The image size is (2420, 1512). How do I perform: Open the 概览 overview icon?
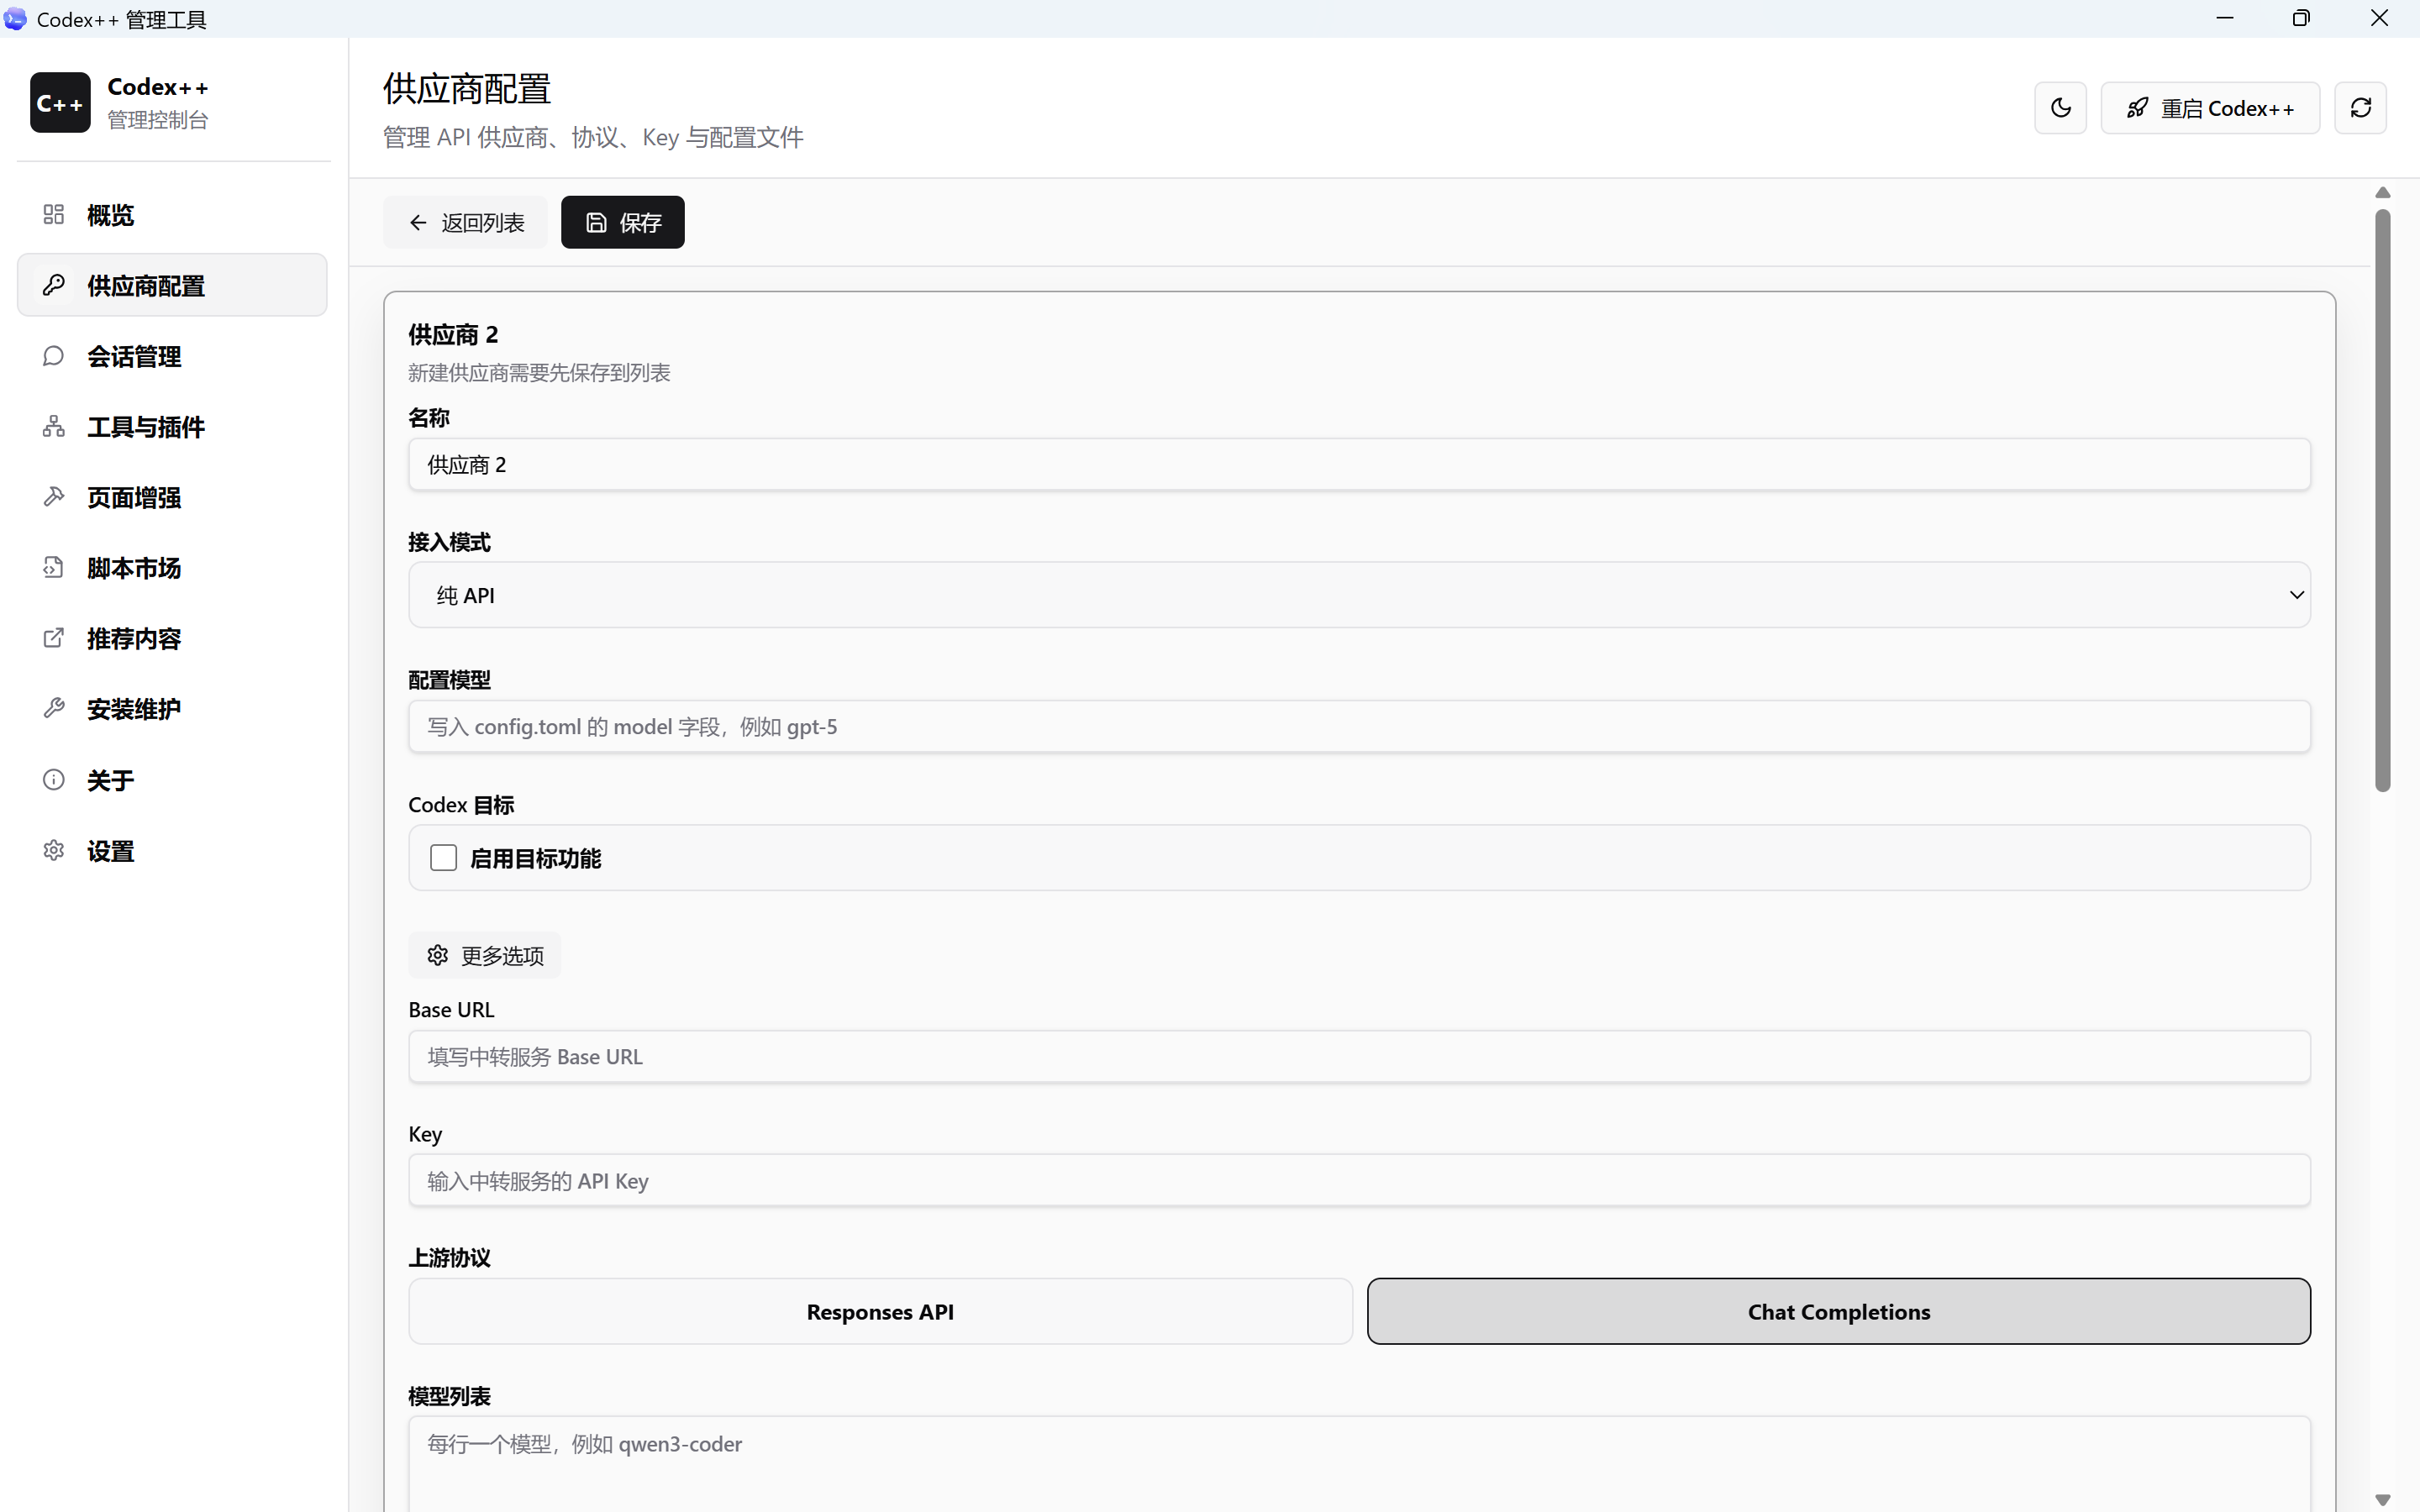coord(54,215)
